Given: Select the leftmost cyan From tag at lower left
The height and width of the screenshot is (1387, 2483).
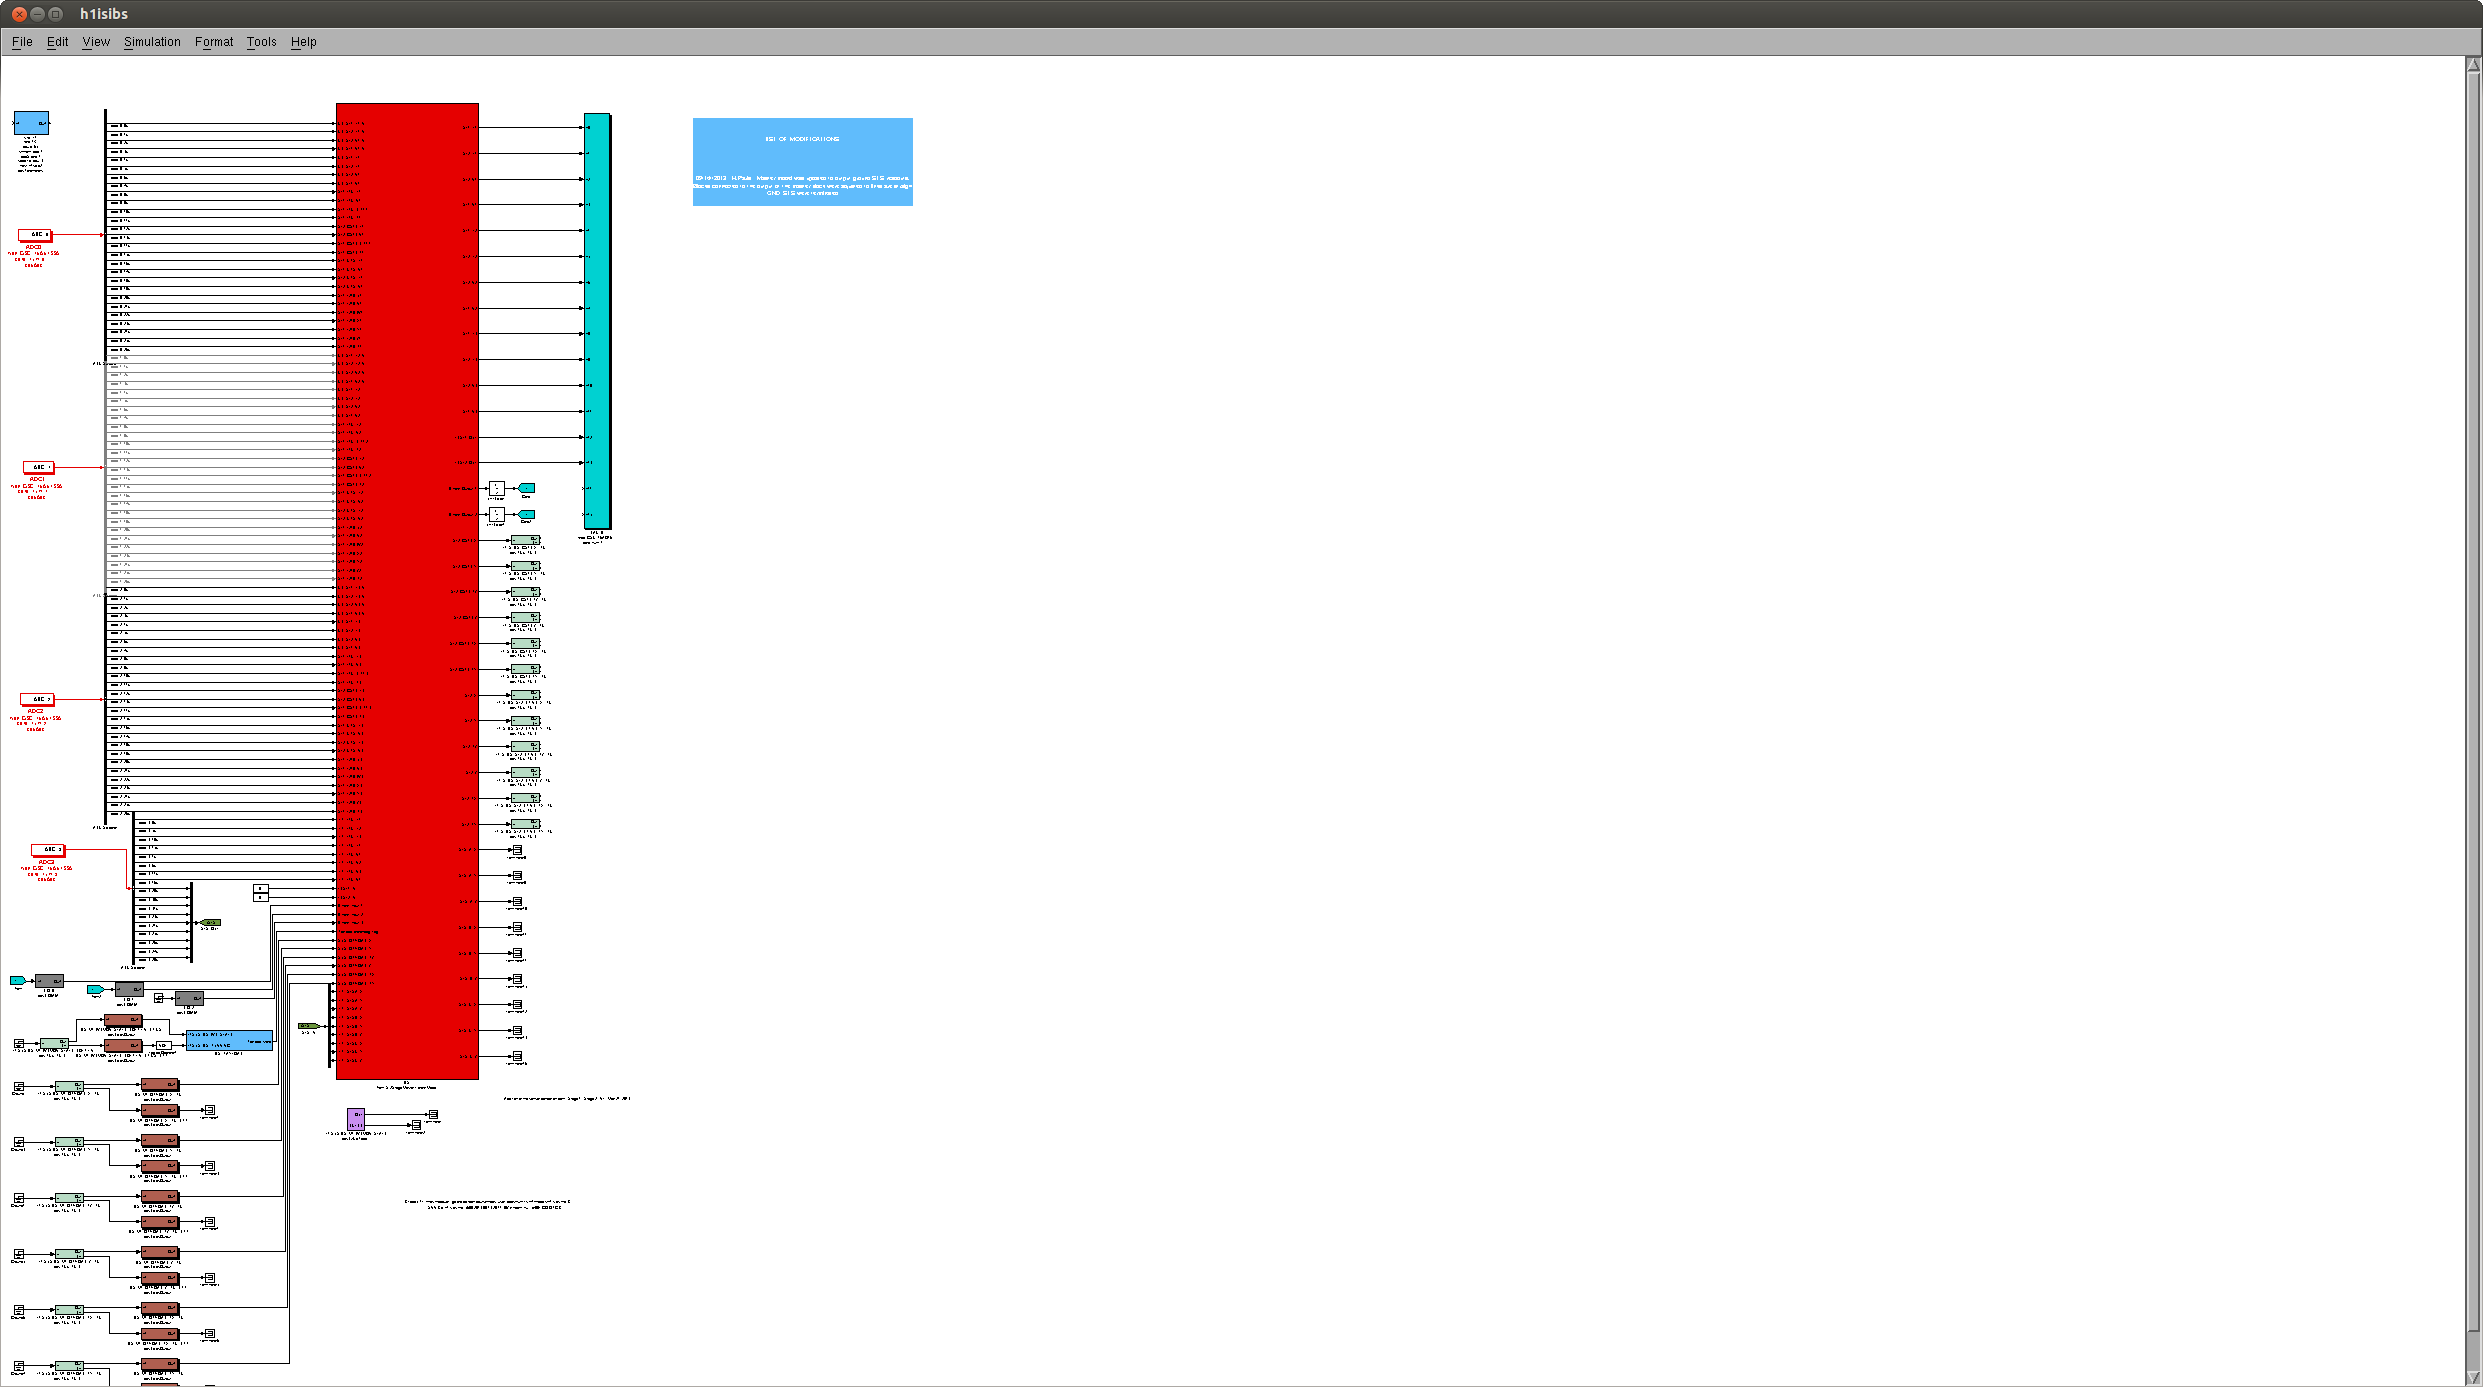Looking at the screenshot, I should point(17,981).
